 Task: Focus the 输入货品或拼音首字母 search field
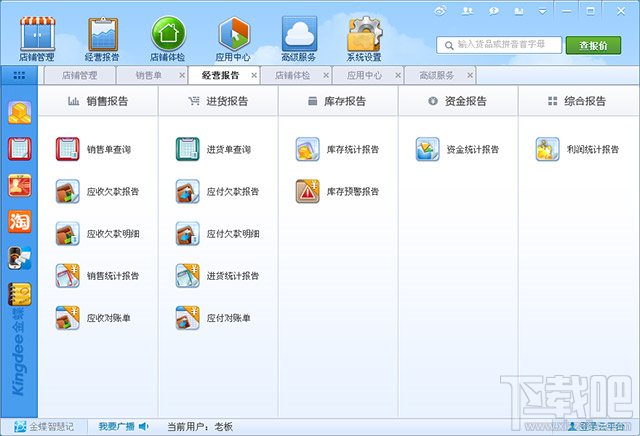click(499, 45)
